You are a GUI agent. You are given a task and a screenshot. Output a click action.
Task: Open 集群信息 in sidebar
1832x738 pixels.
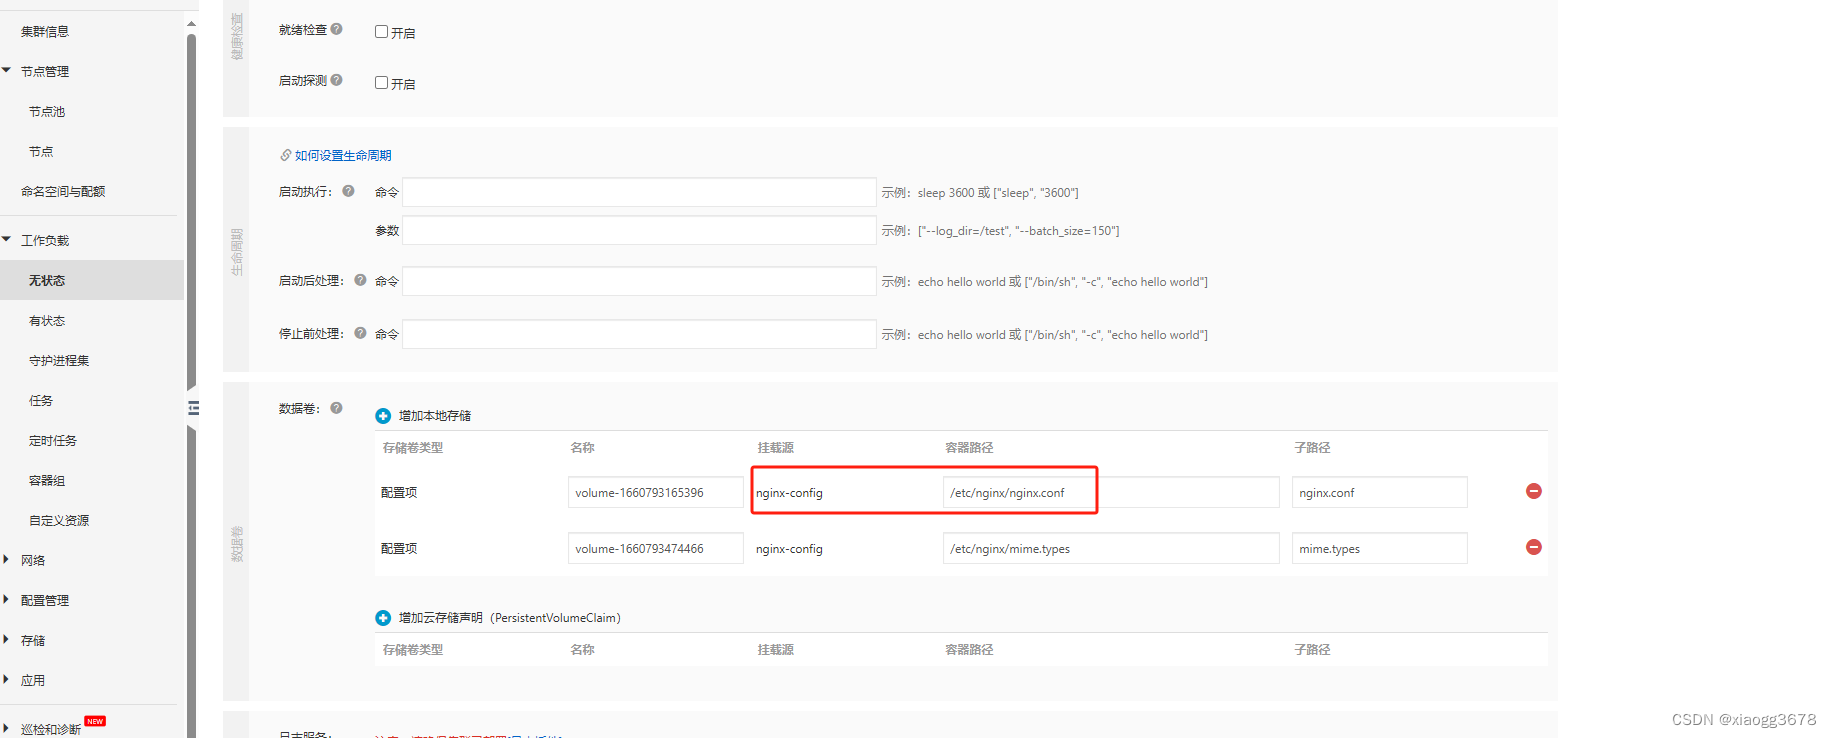[x=45, y=31]
